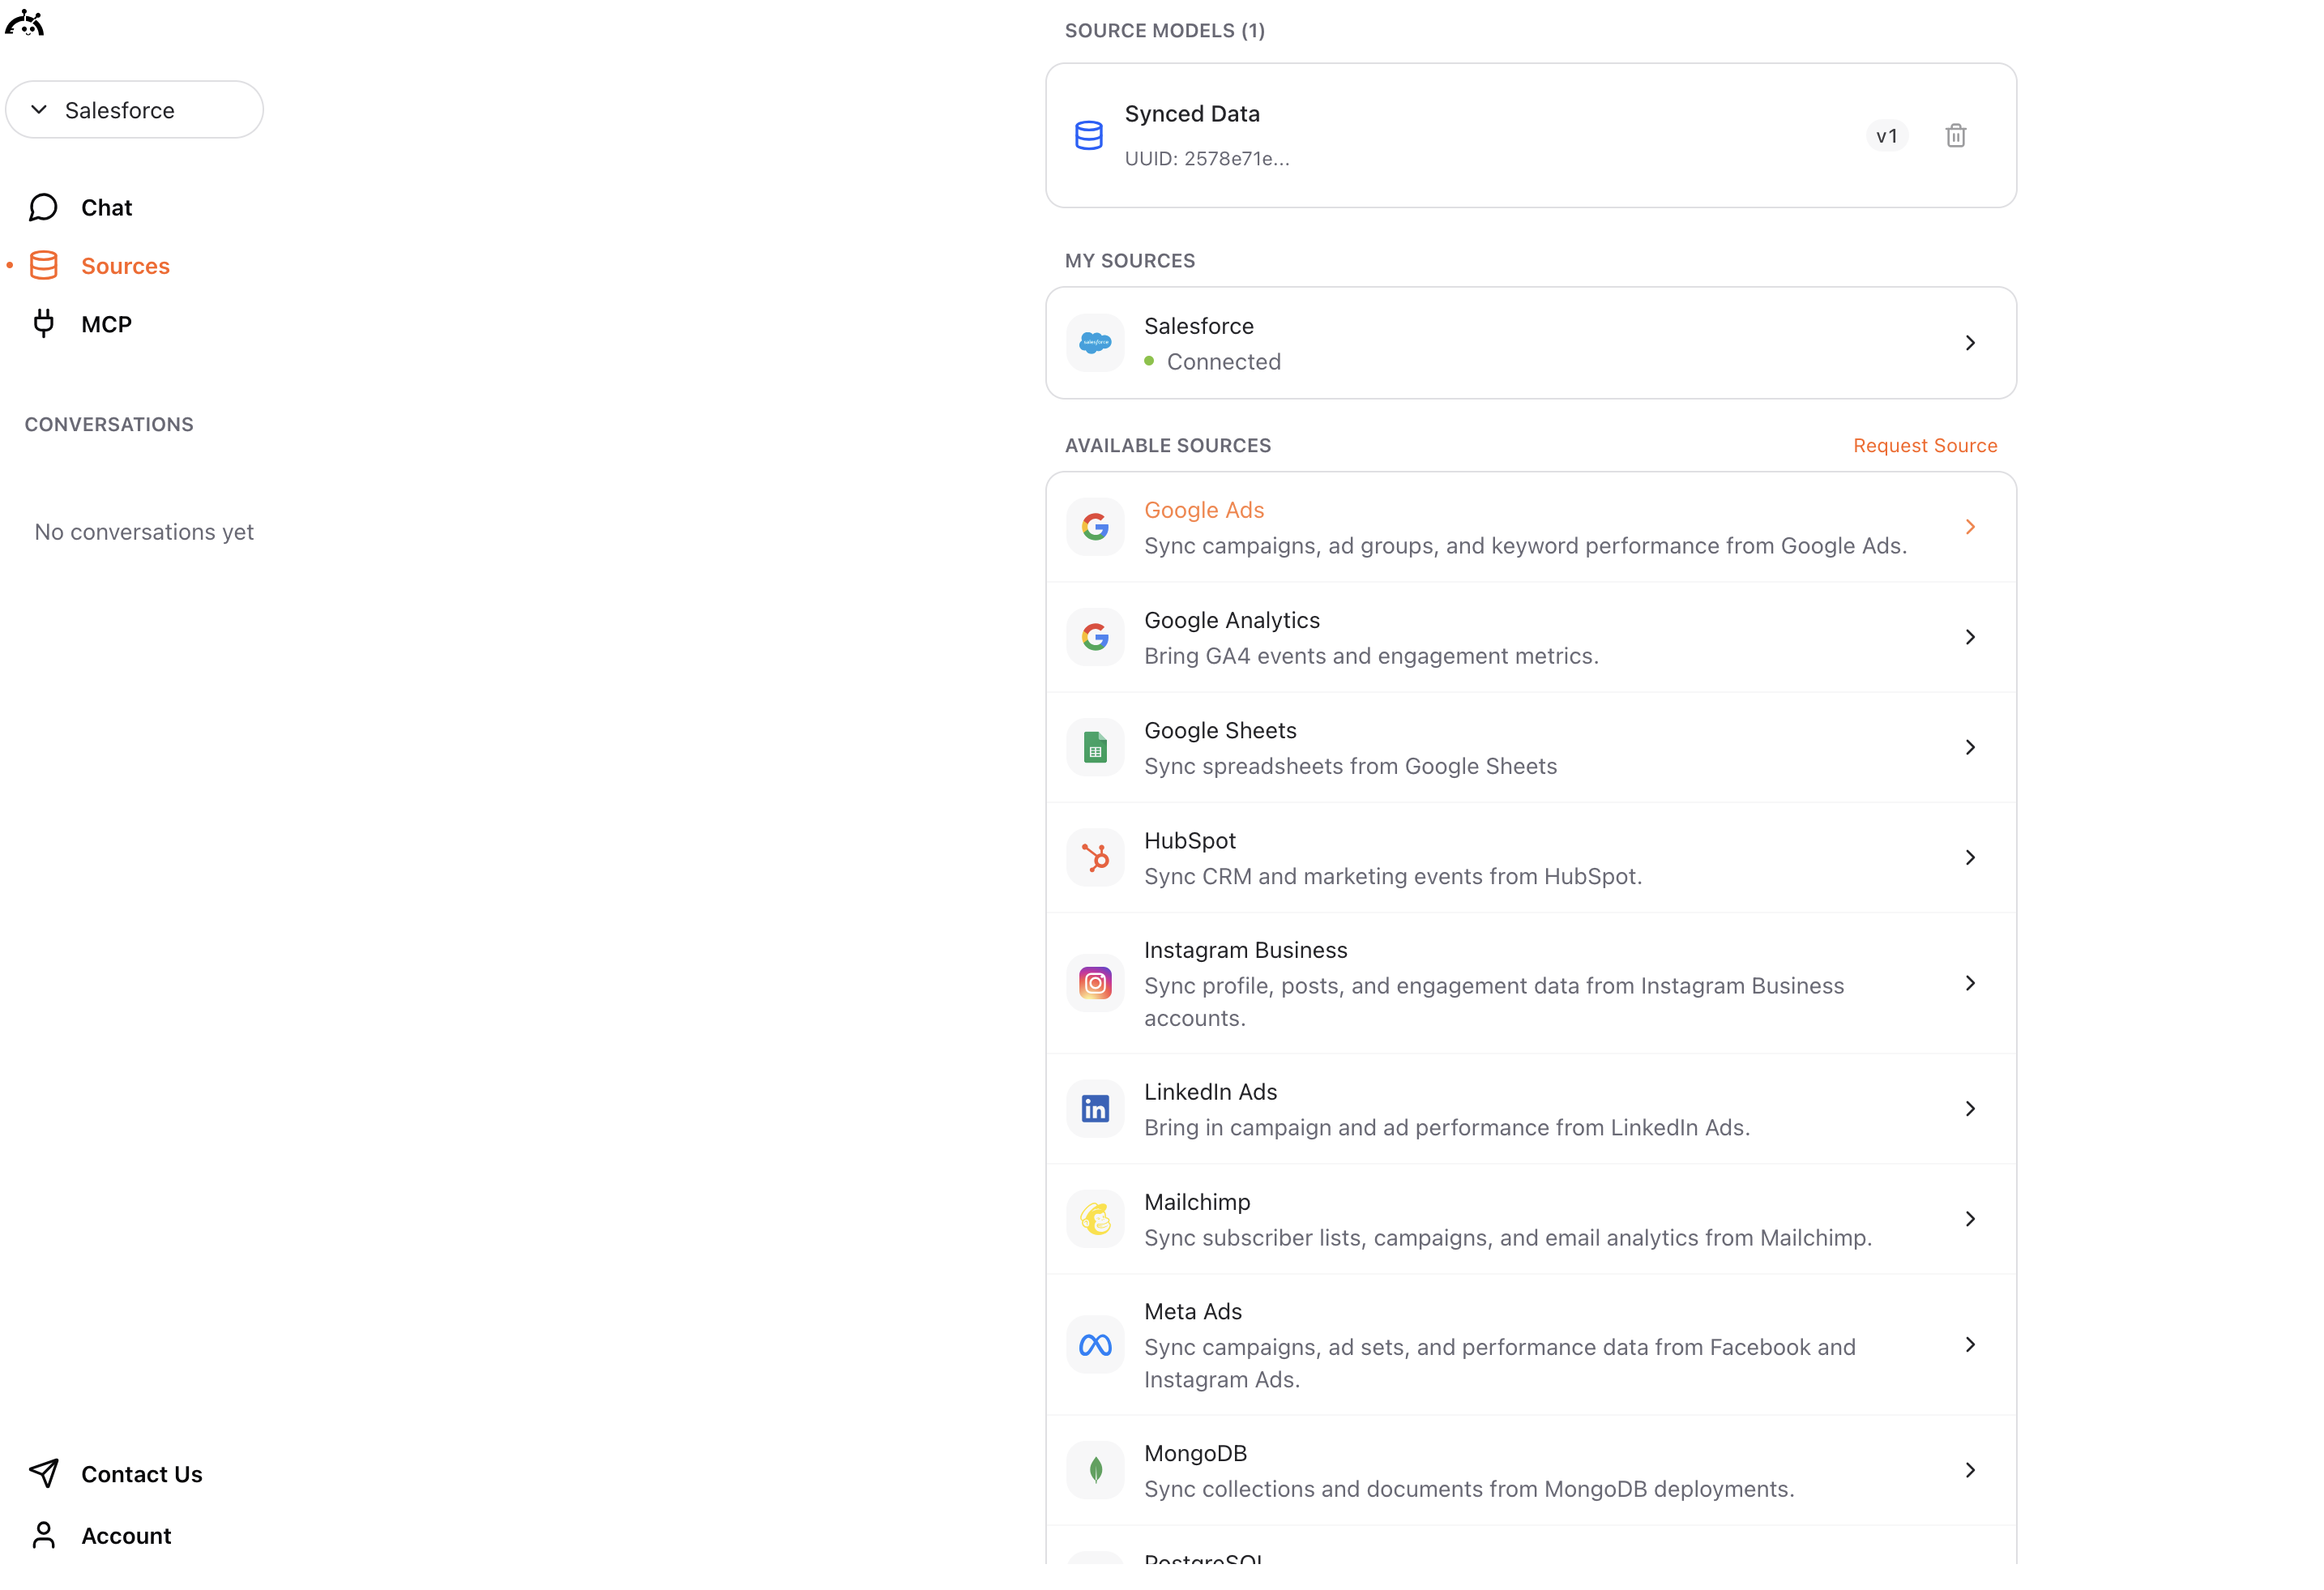2324x1590 pixels.
Task: Select the HubSpot source icon
Action: tap(1095, 857)
